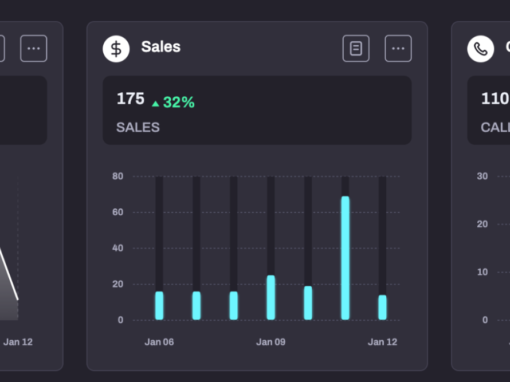Viewport: 510px width, 382px height.
Task: Click the phone icon on Calls card
Action: point(481,49)
